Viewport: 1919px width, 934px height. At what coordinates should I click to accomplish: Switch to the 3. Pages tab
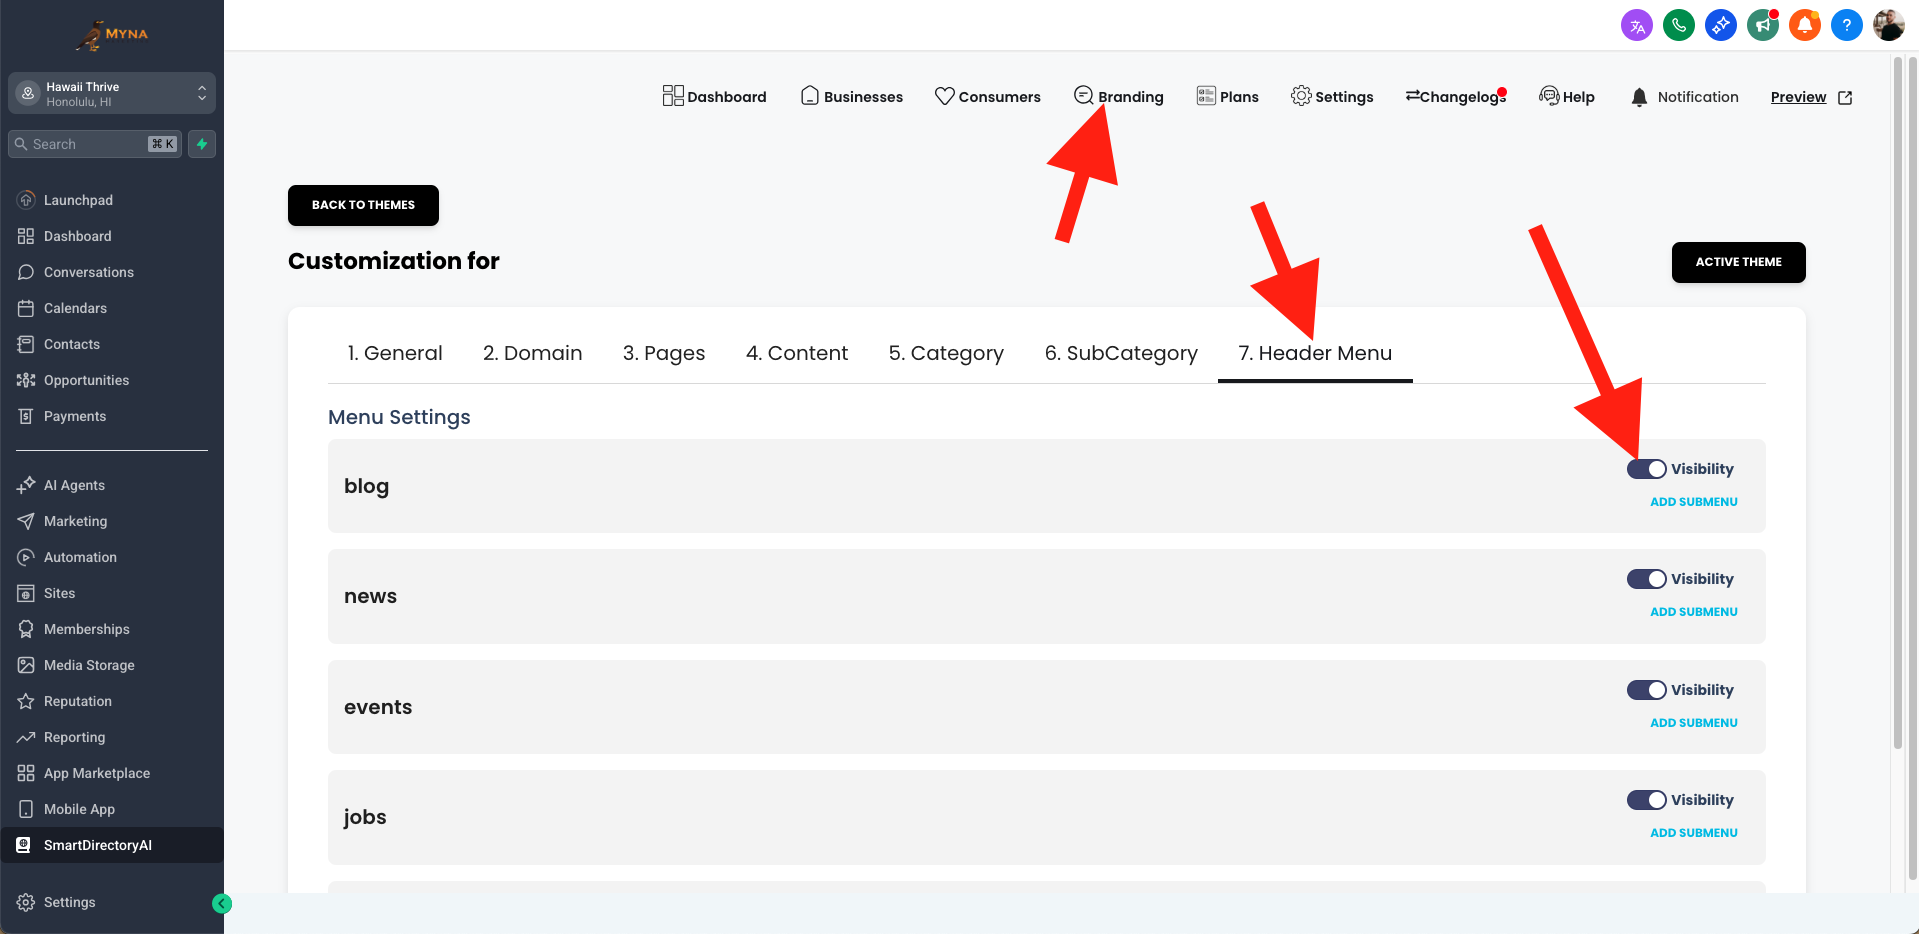664,353
